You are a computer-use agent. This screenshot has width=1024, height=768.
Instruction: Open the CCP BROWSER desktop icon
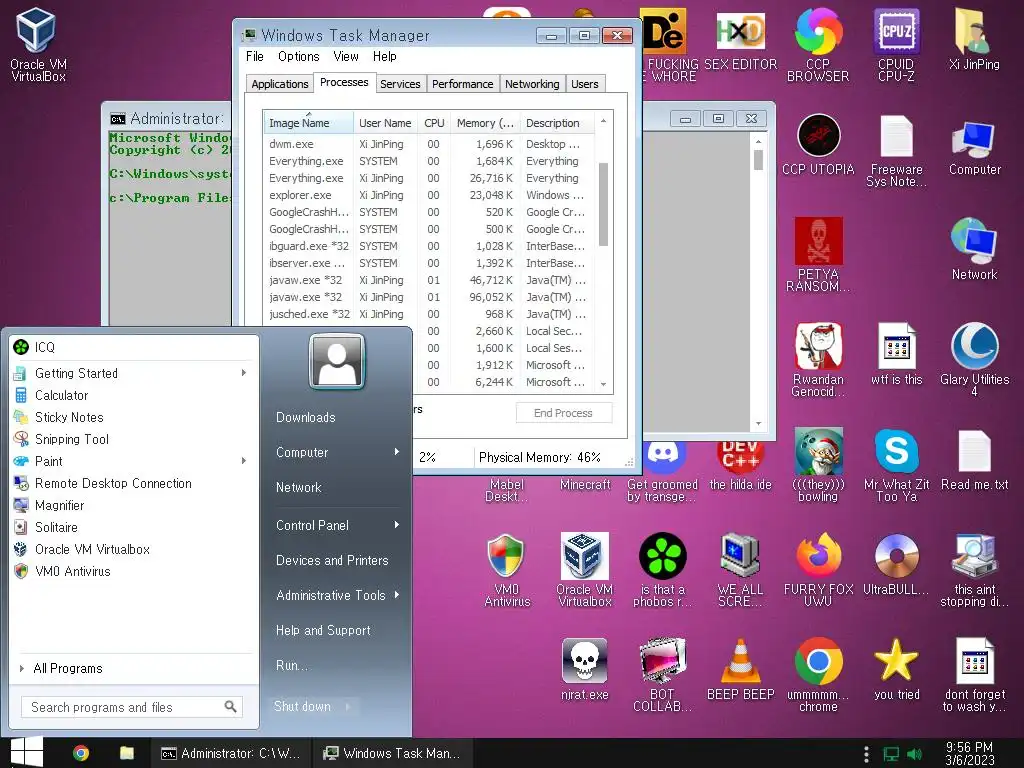(x=818, y=44)
